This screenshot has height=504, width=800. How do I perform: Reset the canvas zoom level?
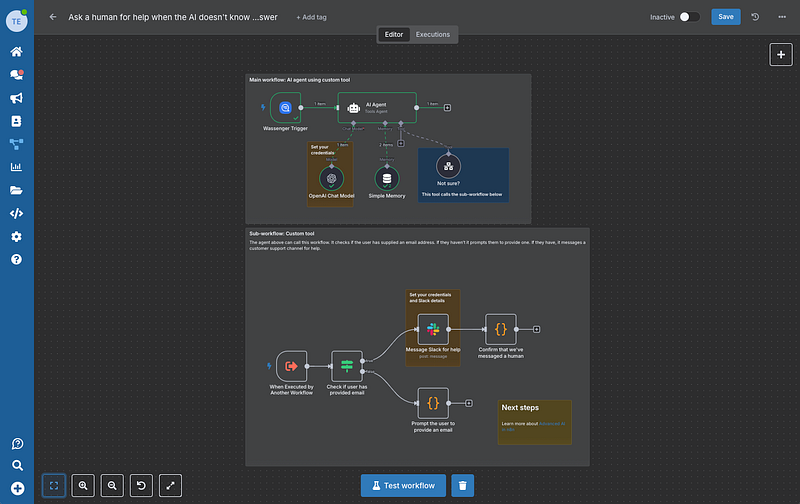[x=140, y=485]
